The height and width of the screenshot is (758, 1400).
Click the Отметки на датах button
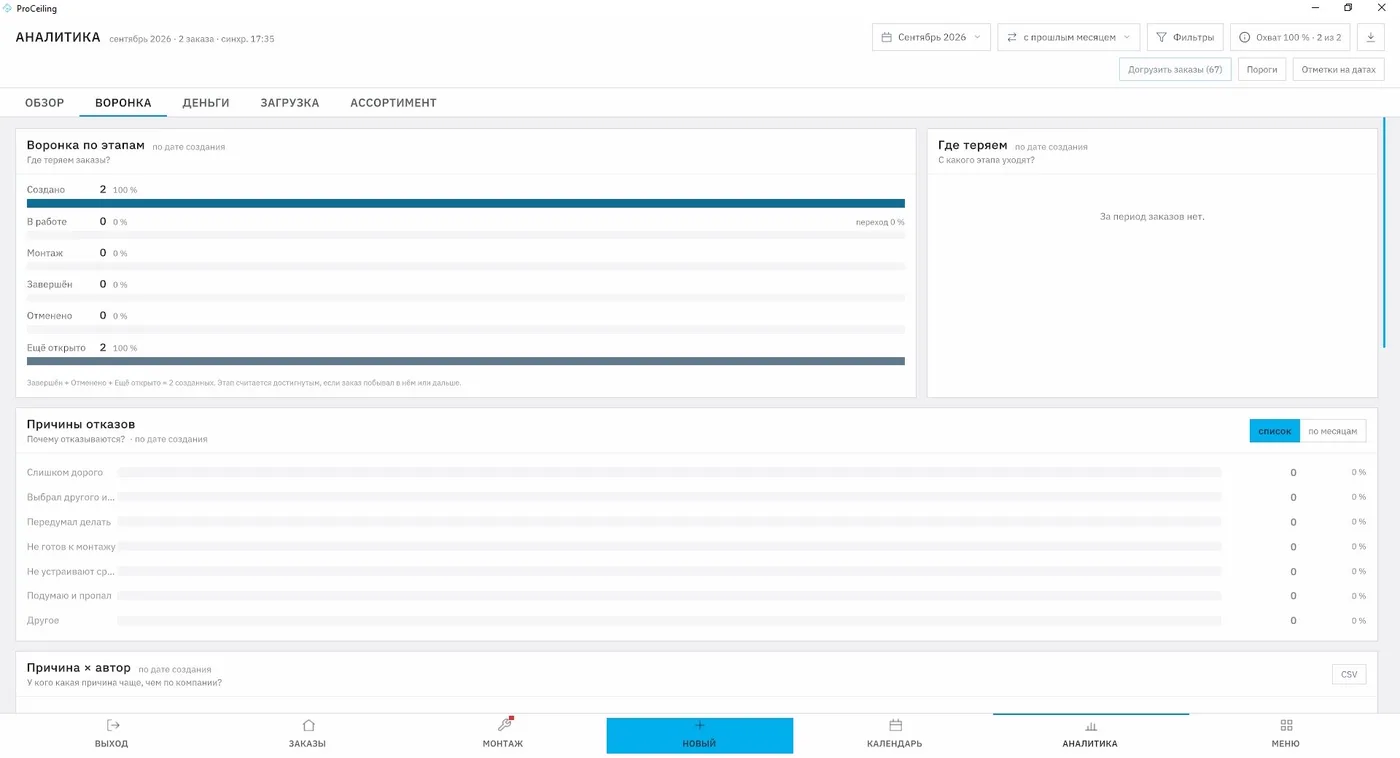coord(1338,70)
